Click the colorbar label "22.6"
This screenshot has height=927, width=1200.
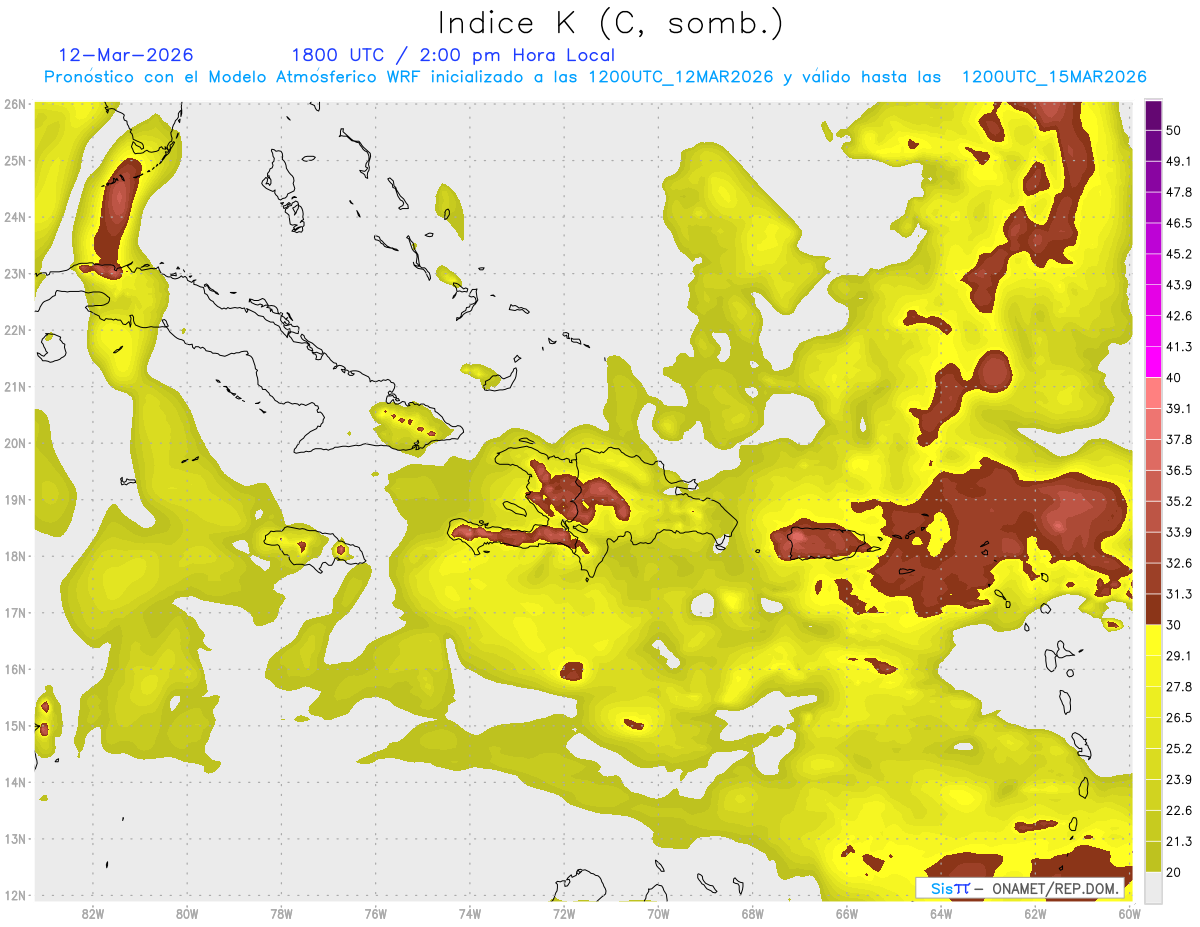point(1178,811)
